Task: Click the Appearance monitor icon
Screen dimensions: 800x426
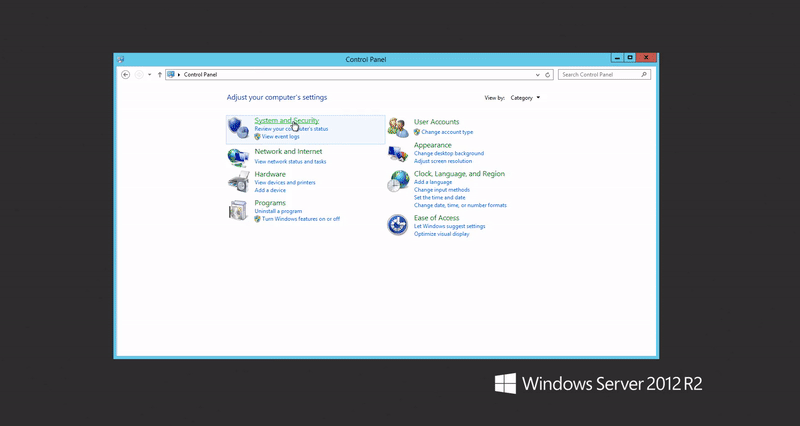Action: (398, 153)
